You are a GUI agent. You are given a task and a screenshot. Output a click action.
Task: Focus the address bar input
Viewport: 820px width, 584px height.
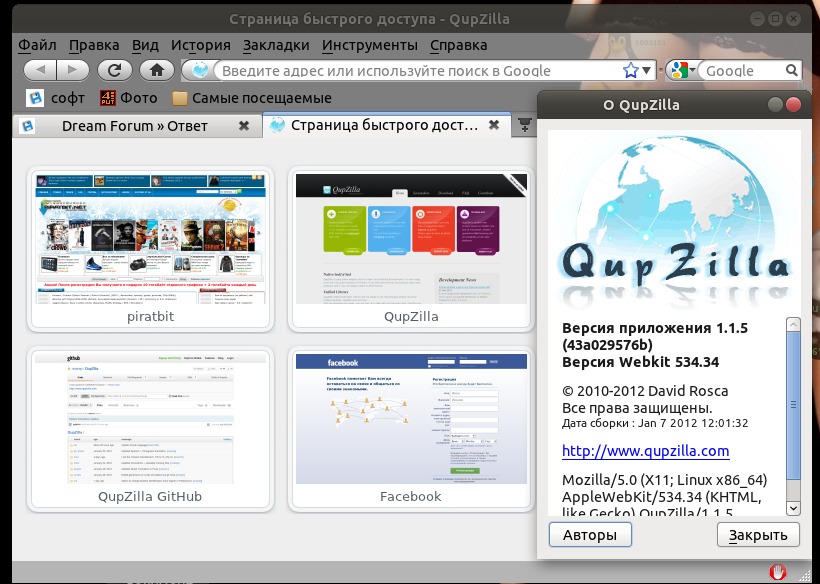pyautogui.click(x=418, y=71)
